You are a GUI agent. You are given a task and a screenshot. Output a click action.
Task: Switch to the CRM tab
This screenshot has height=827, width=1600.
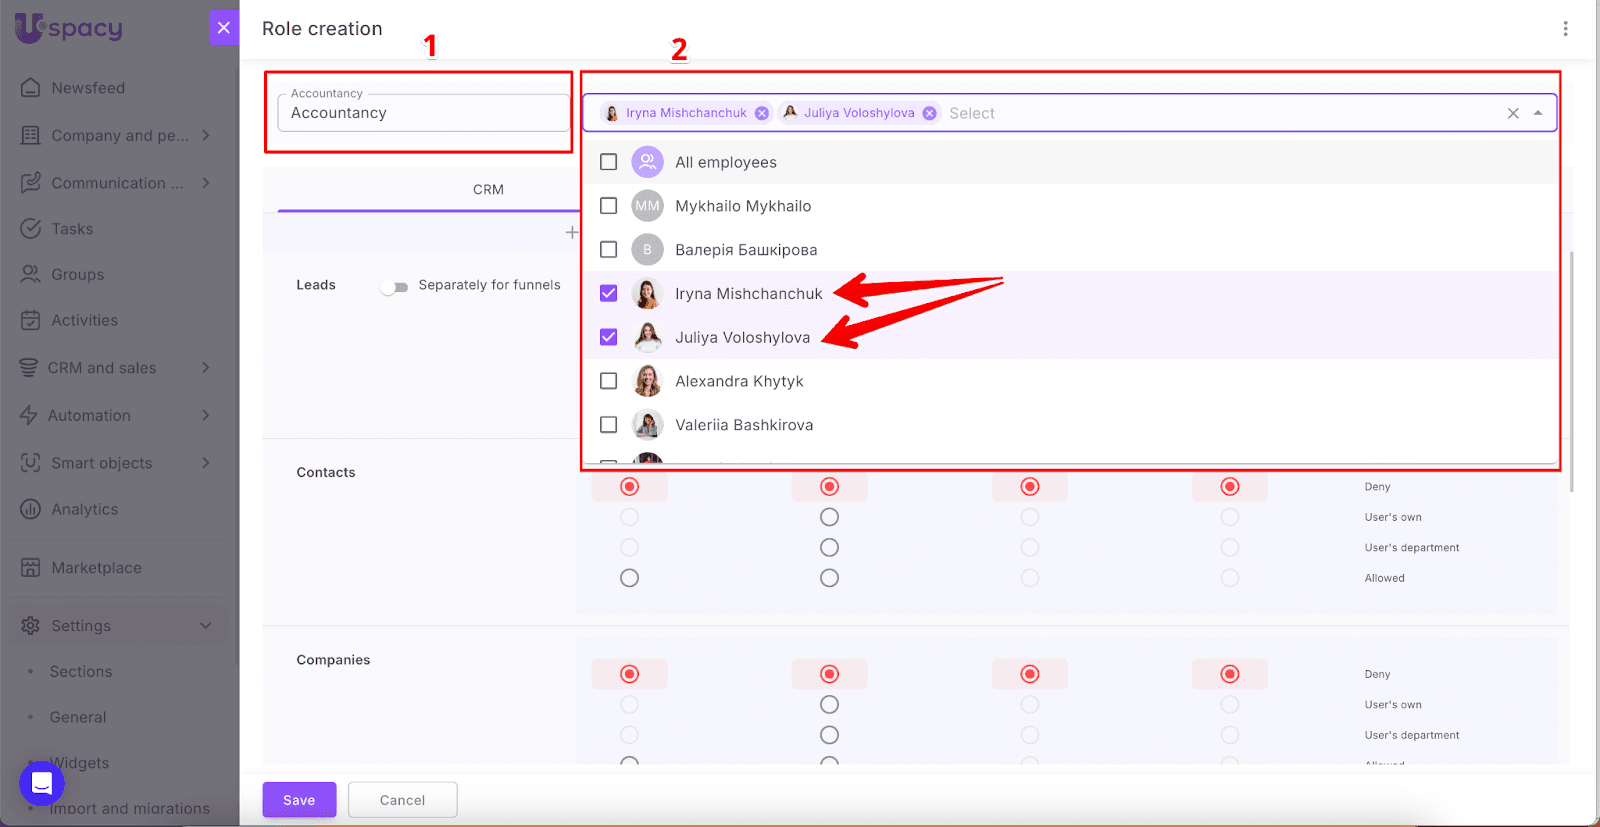pyautogui.click(x=488, y=190)
